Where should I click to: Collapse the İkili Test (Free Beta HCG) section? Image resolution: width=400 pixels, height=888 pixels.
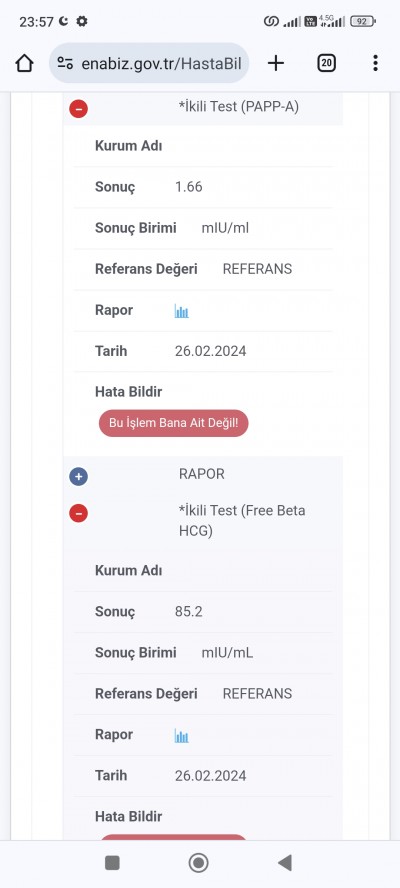click(79, 513)
